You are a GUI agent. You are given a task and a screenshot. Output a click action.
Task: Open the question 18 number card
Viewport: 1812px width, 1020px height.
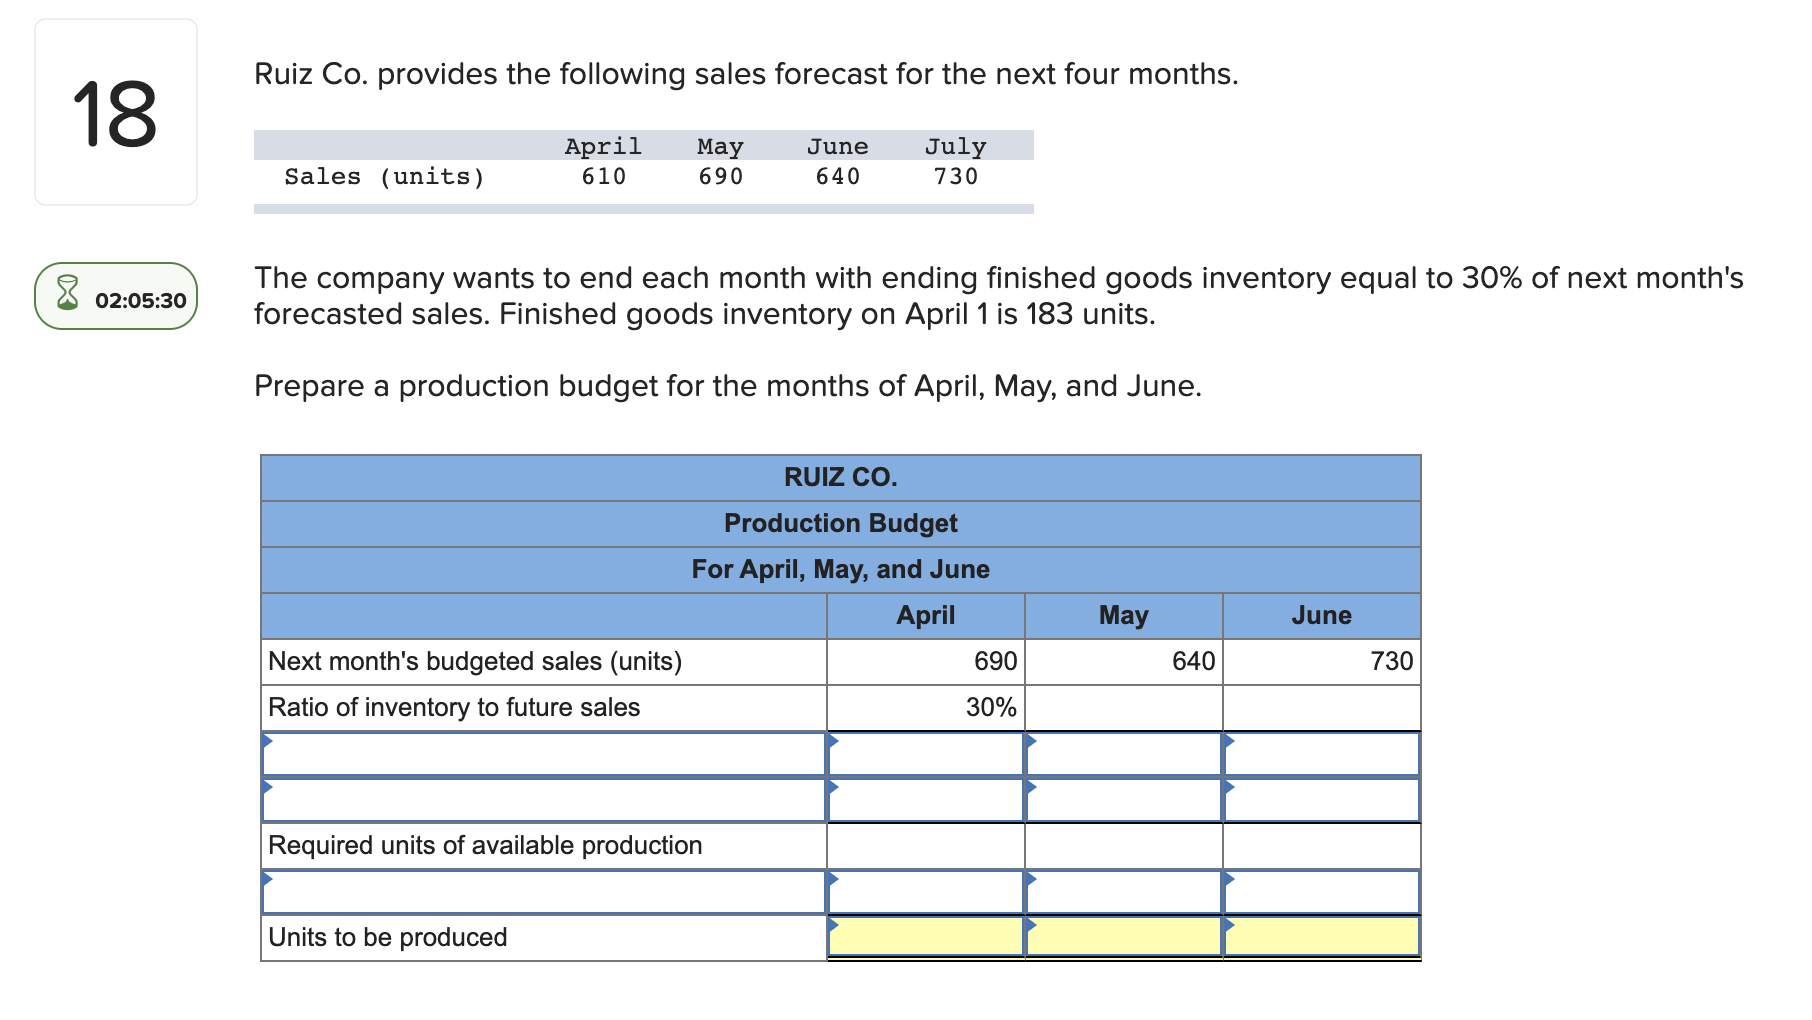coord(116,112)
